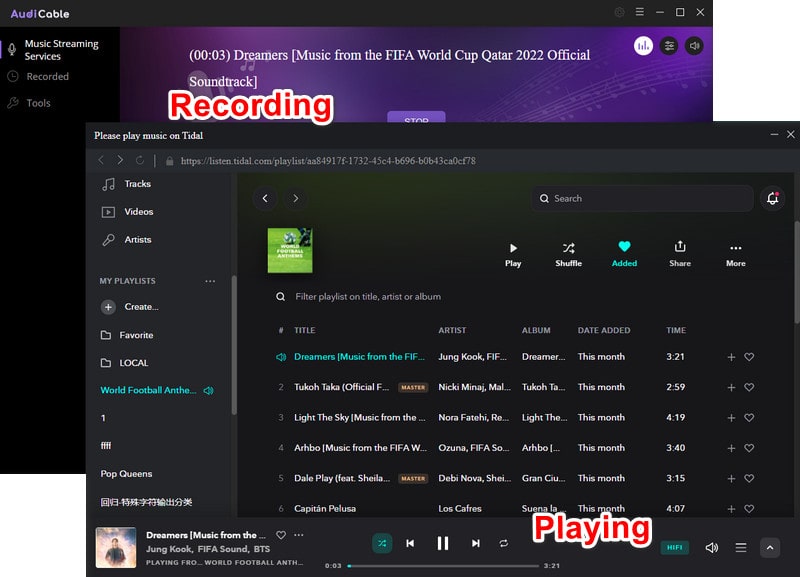Open the AudiCable equalizer bars icon
This screenshot has width=800, height=577.
pyautogui.click(x=643, y=46)
